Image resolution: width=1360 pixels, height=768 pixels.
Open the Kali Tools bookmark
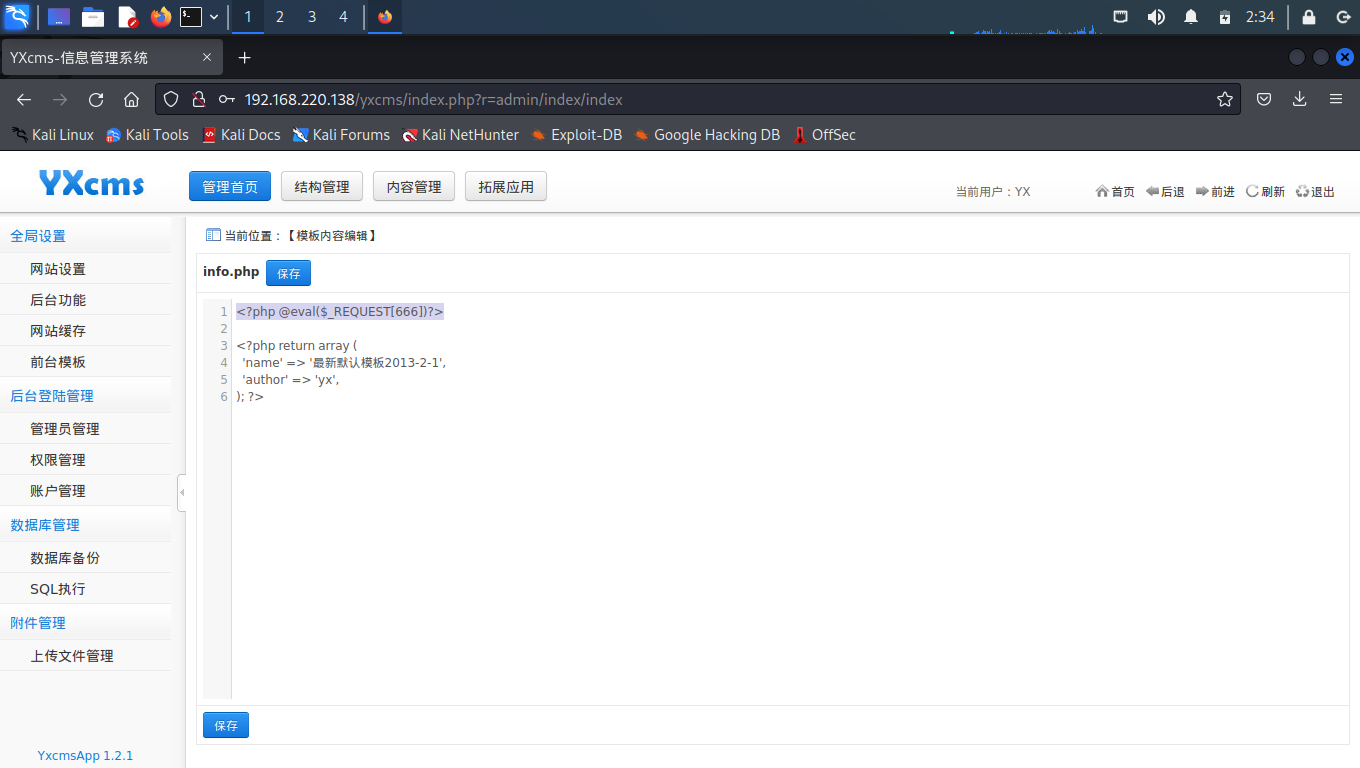coord(148,135)
